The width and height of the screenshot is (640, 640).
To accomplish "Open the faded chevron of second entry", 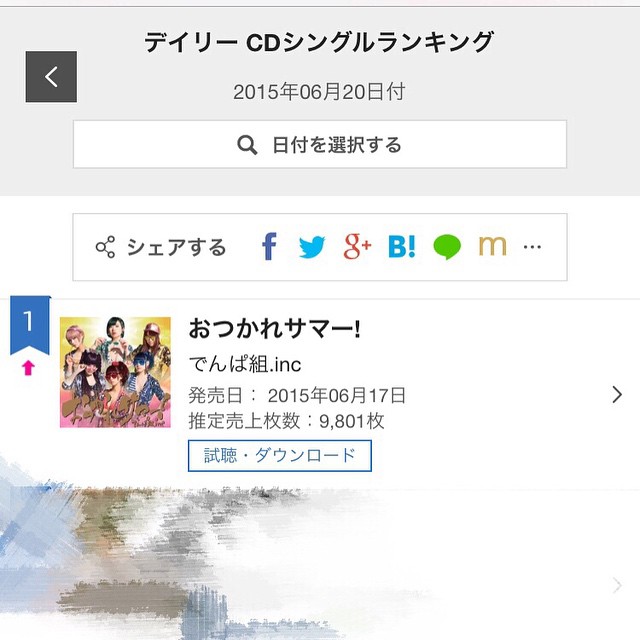I will click(616, 585).
